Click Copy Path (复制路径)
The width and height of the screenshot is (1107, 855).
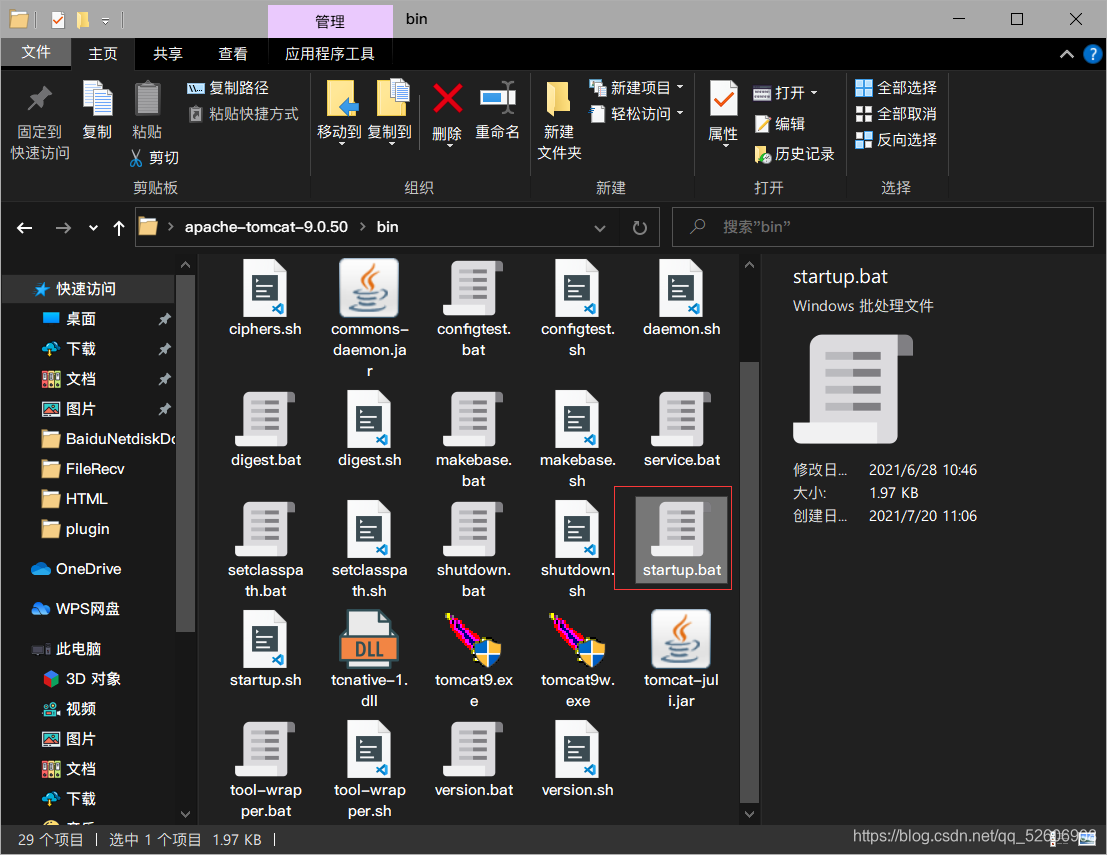(227, 88)
